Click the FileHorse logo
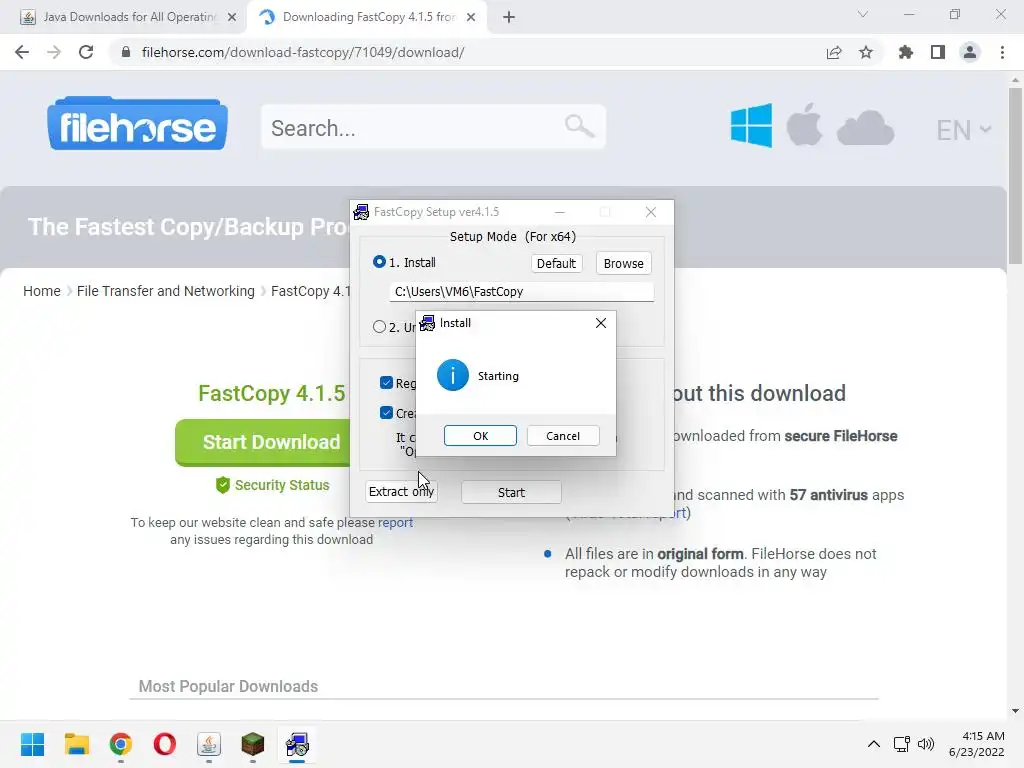1024x768 pixels. 137,124
